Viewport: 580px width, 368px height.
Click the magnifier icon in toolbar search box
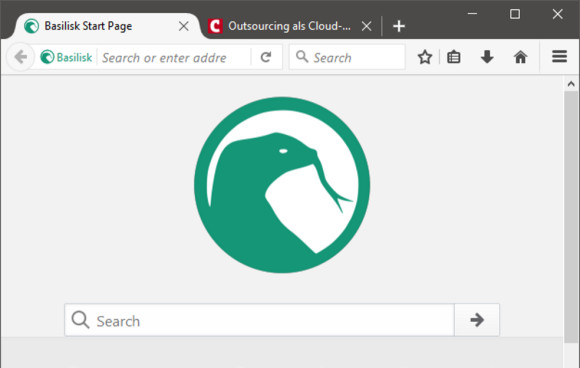(302, 57)
